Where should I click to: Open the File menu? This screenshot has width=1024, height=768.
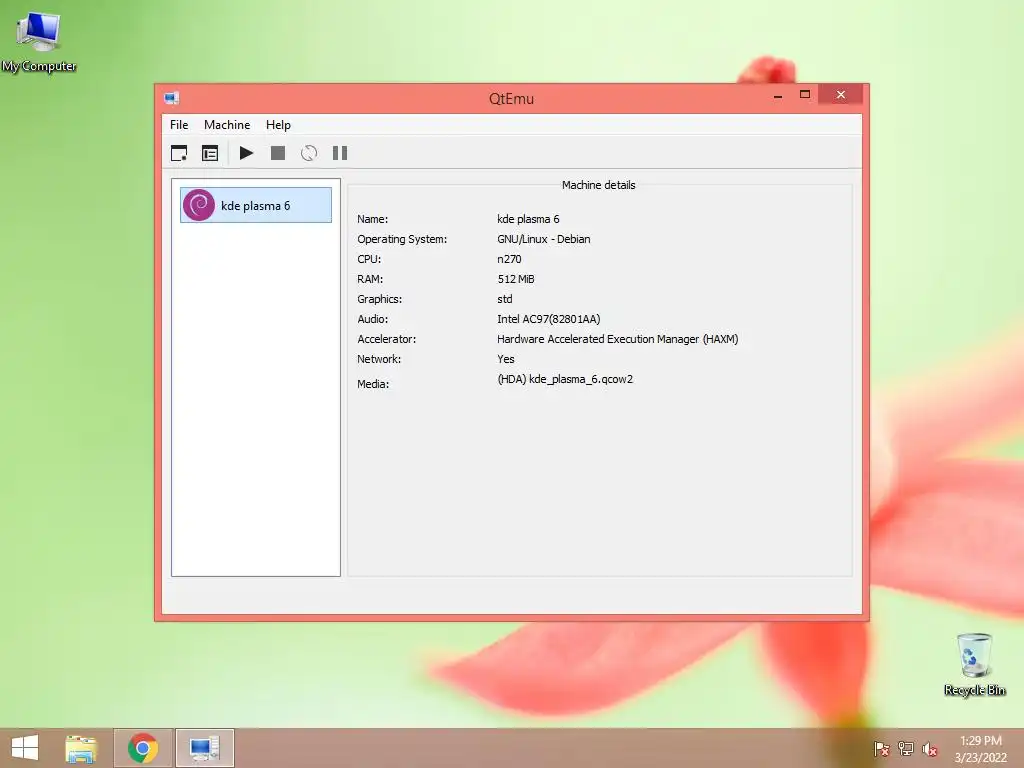pyautogui.click(x=179, y=125)
